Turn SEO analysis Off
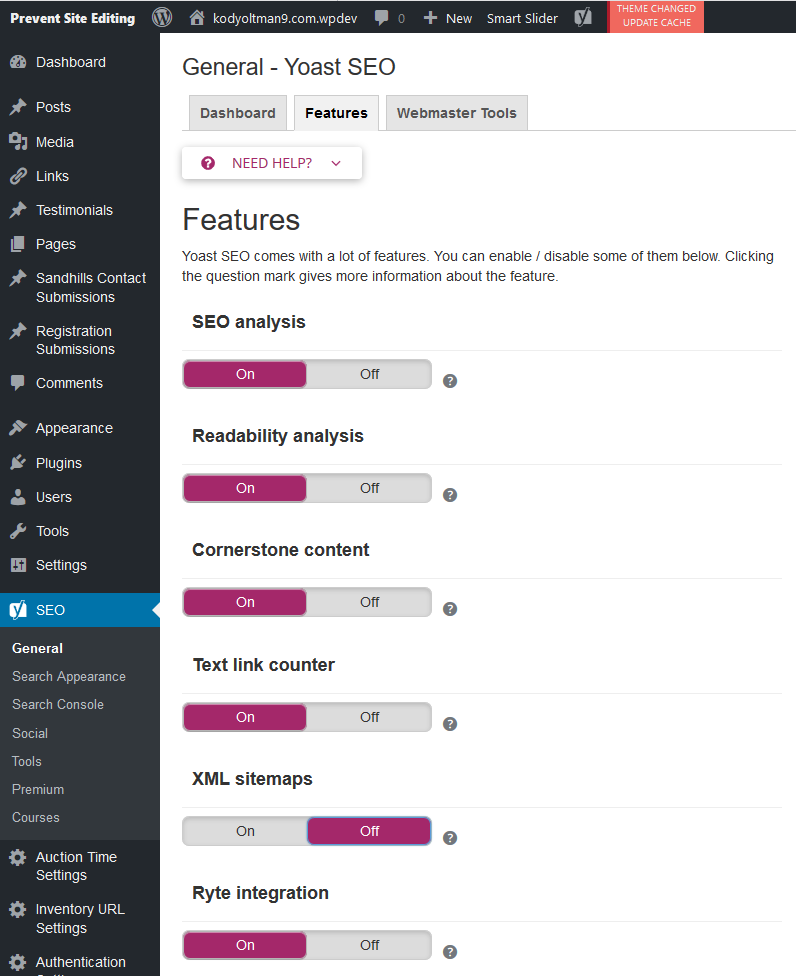This screenshot has width=796, height=976. pos(369,374)
